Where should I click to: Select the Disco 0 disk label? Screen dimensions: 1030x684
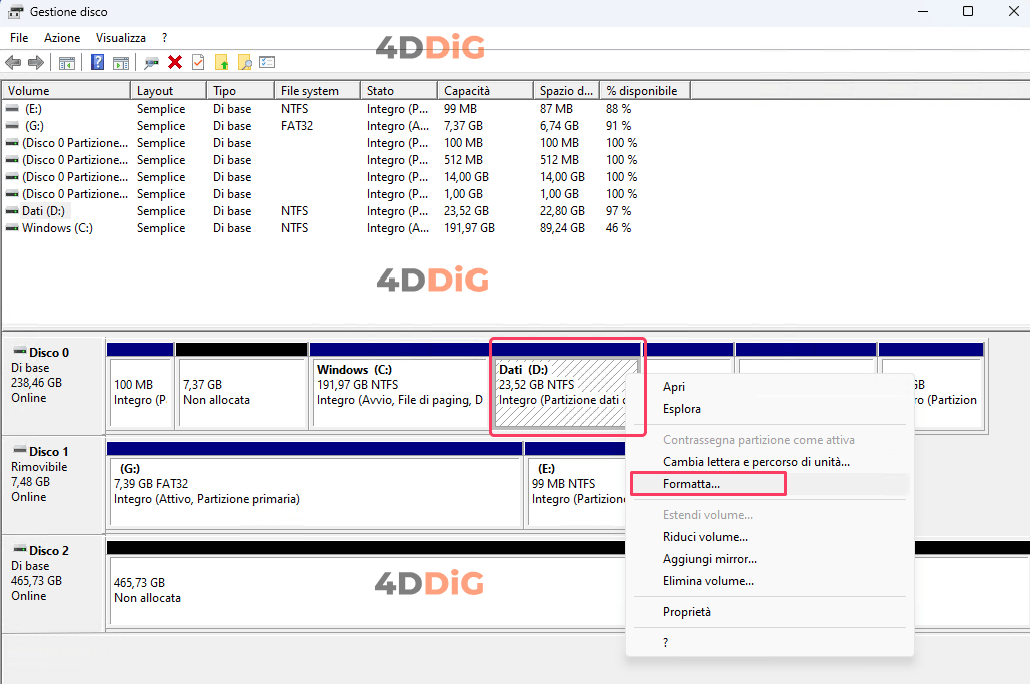point(53,385)
